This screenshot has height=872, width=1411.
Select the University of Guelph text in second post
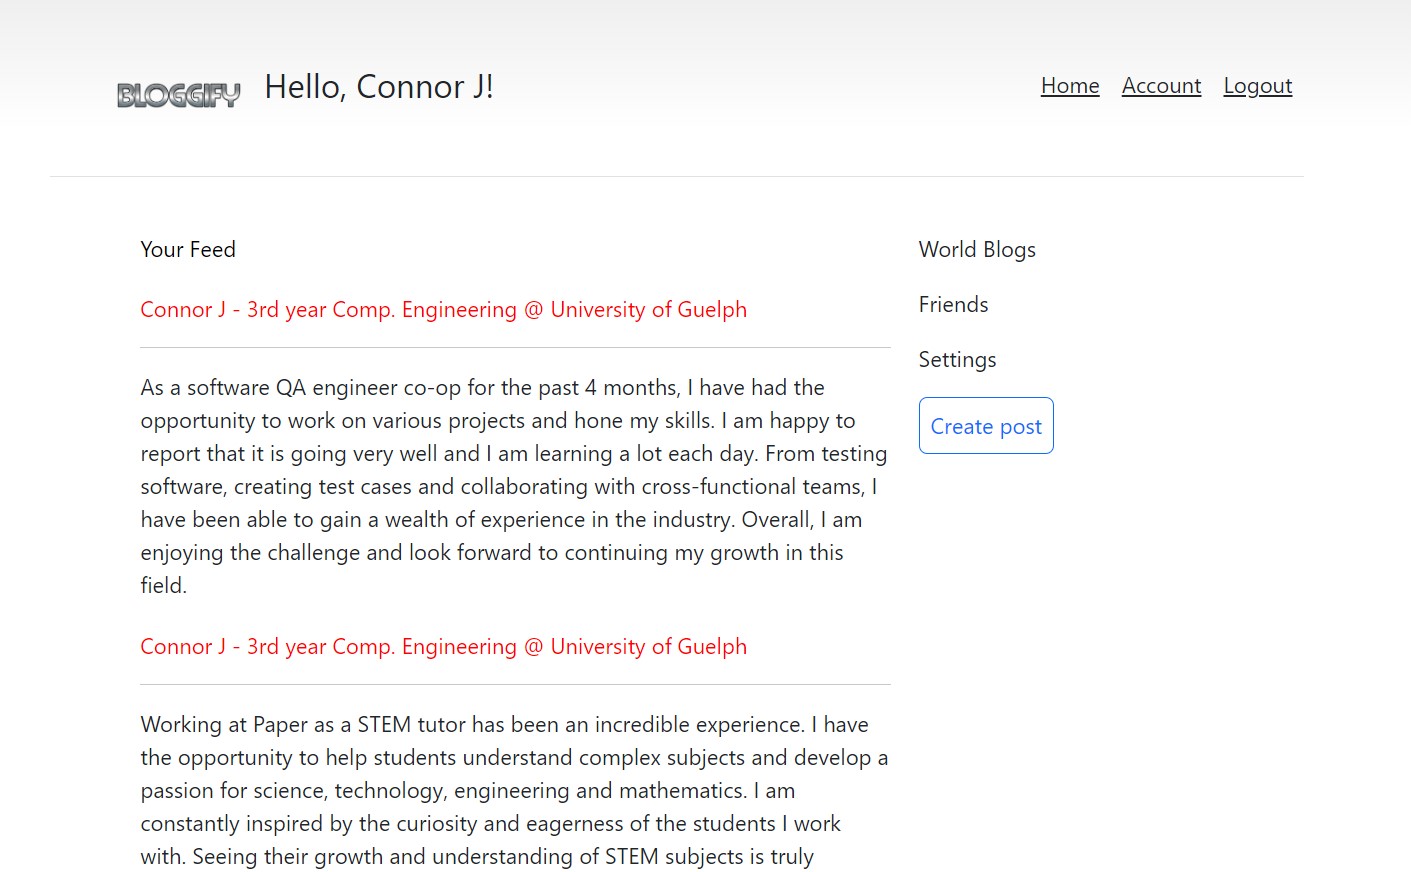pyautogui.click(x=648, y=647)
